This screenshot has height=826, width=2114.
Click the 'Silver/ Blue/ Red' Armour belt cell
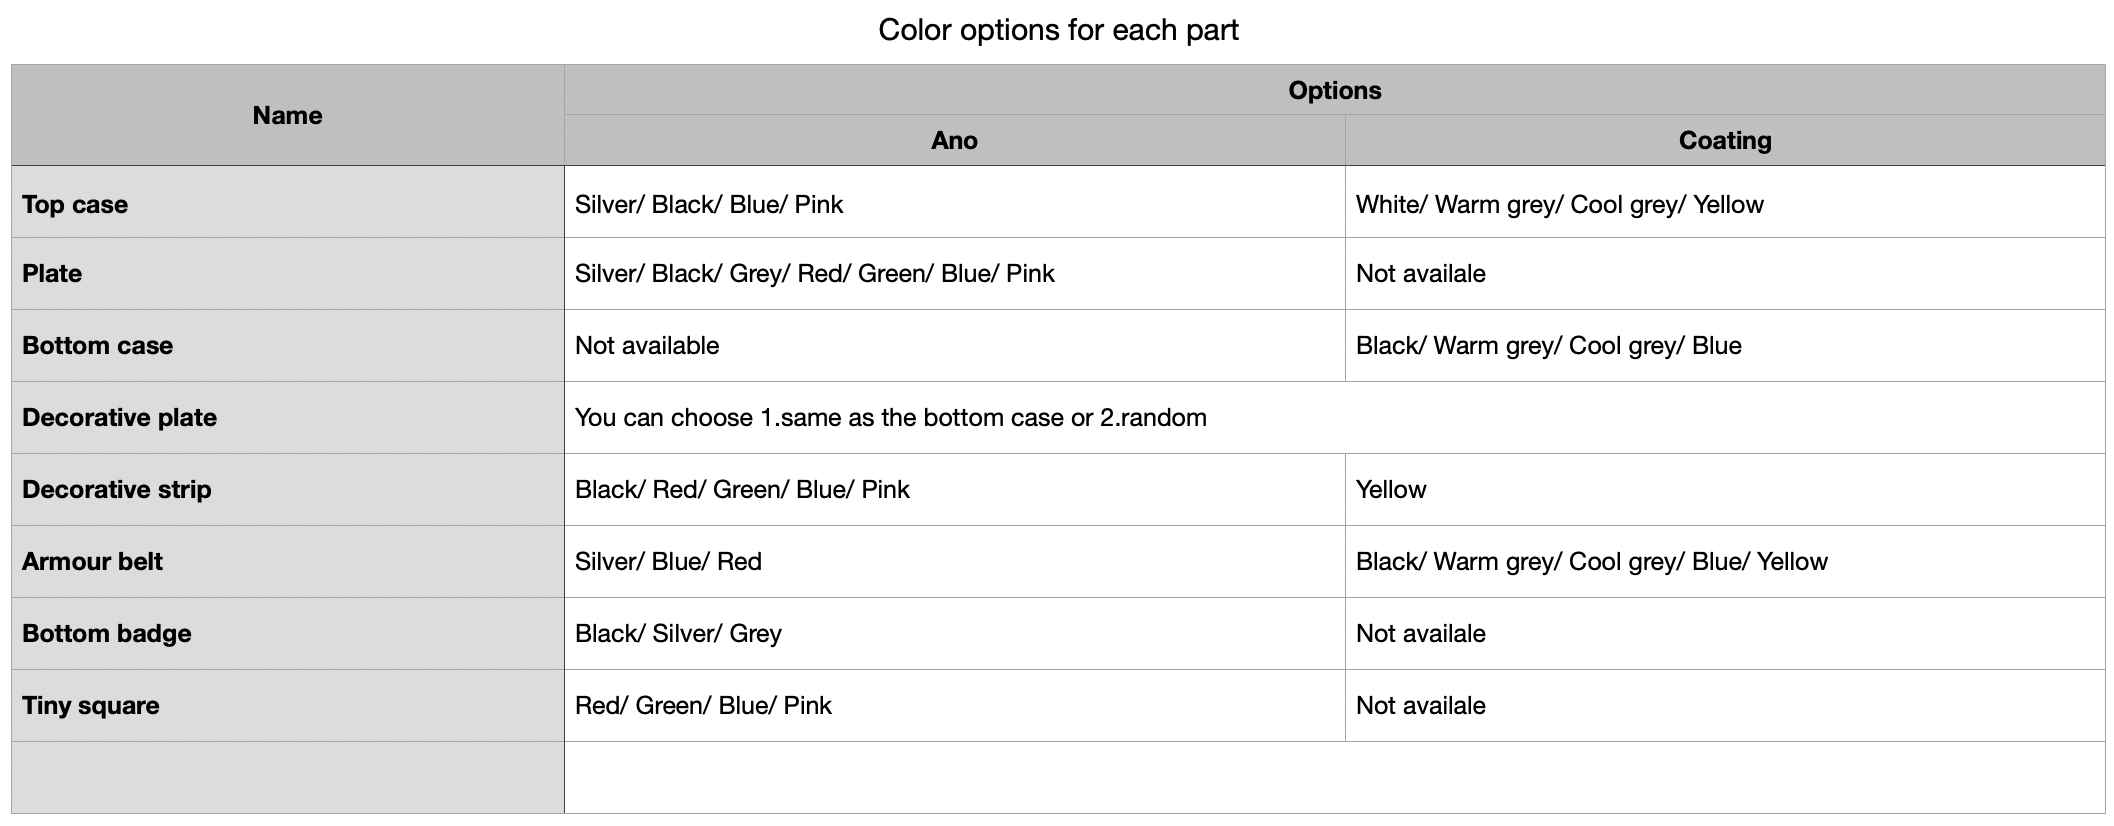668,562
